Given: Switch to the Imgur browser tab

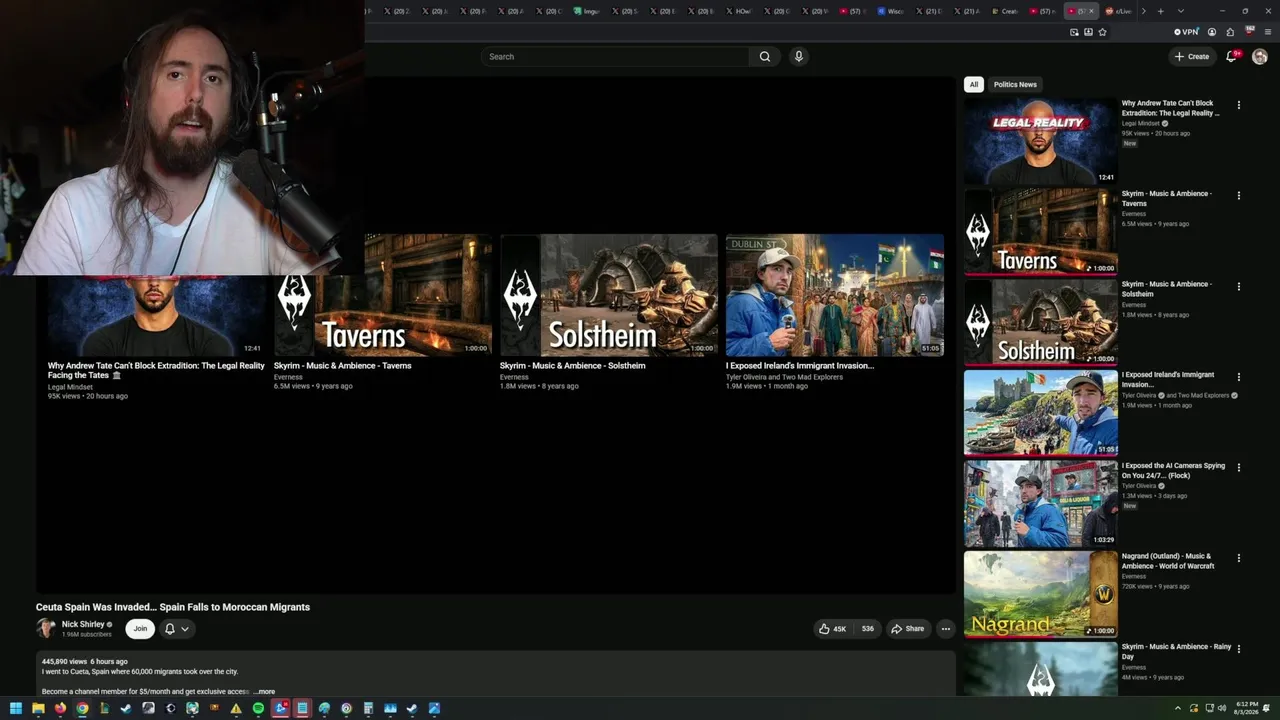Looking at the screenshot, I should 585,11.
